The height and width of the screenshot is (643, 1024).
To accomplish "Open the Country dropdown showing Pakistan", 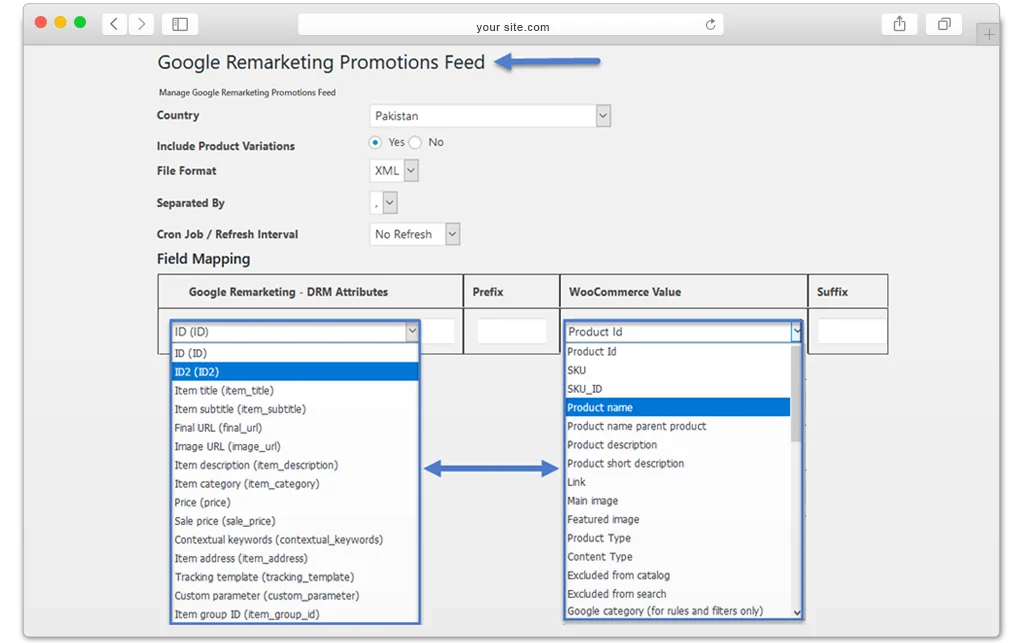I will [490, 116].
